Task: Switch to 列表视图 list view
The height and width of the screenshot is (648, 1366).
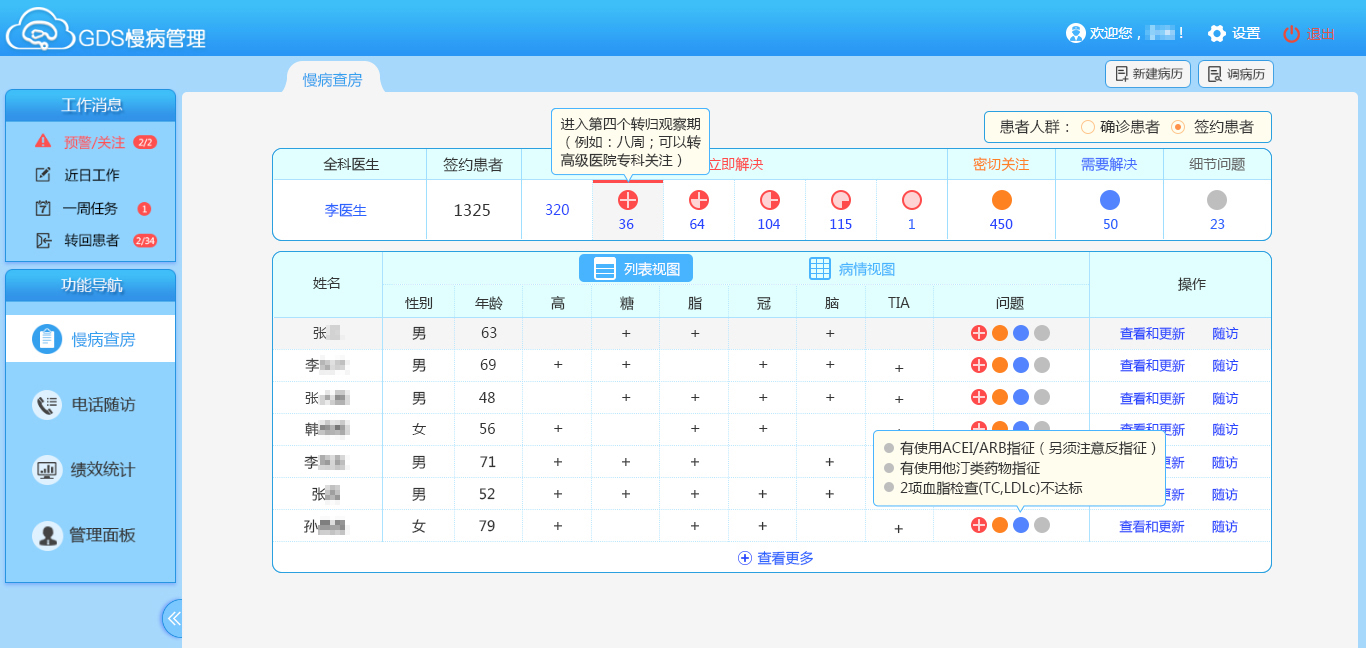Action: [636, 268]
